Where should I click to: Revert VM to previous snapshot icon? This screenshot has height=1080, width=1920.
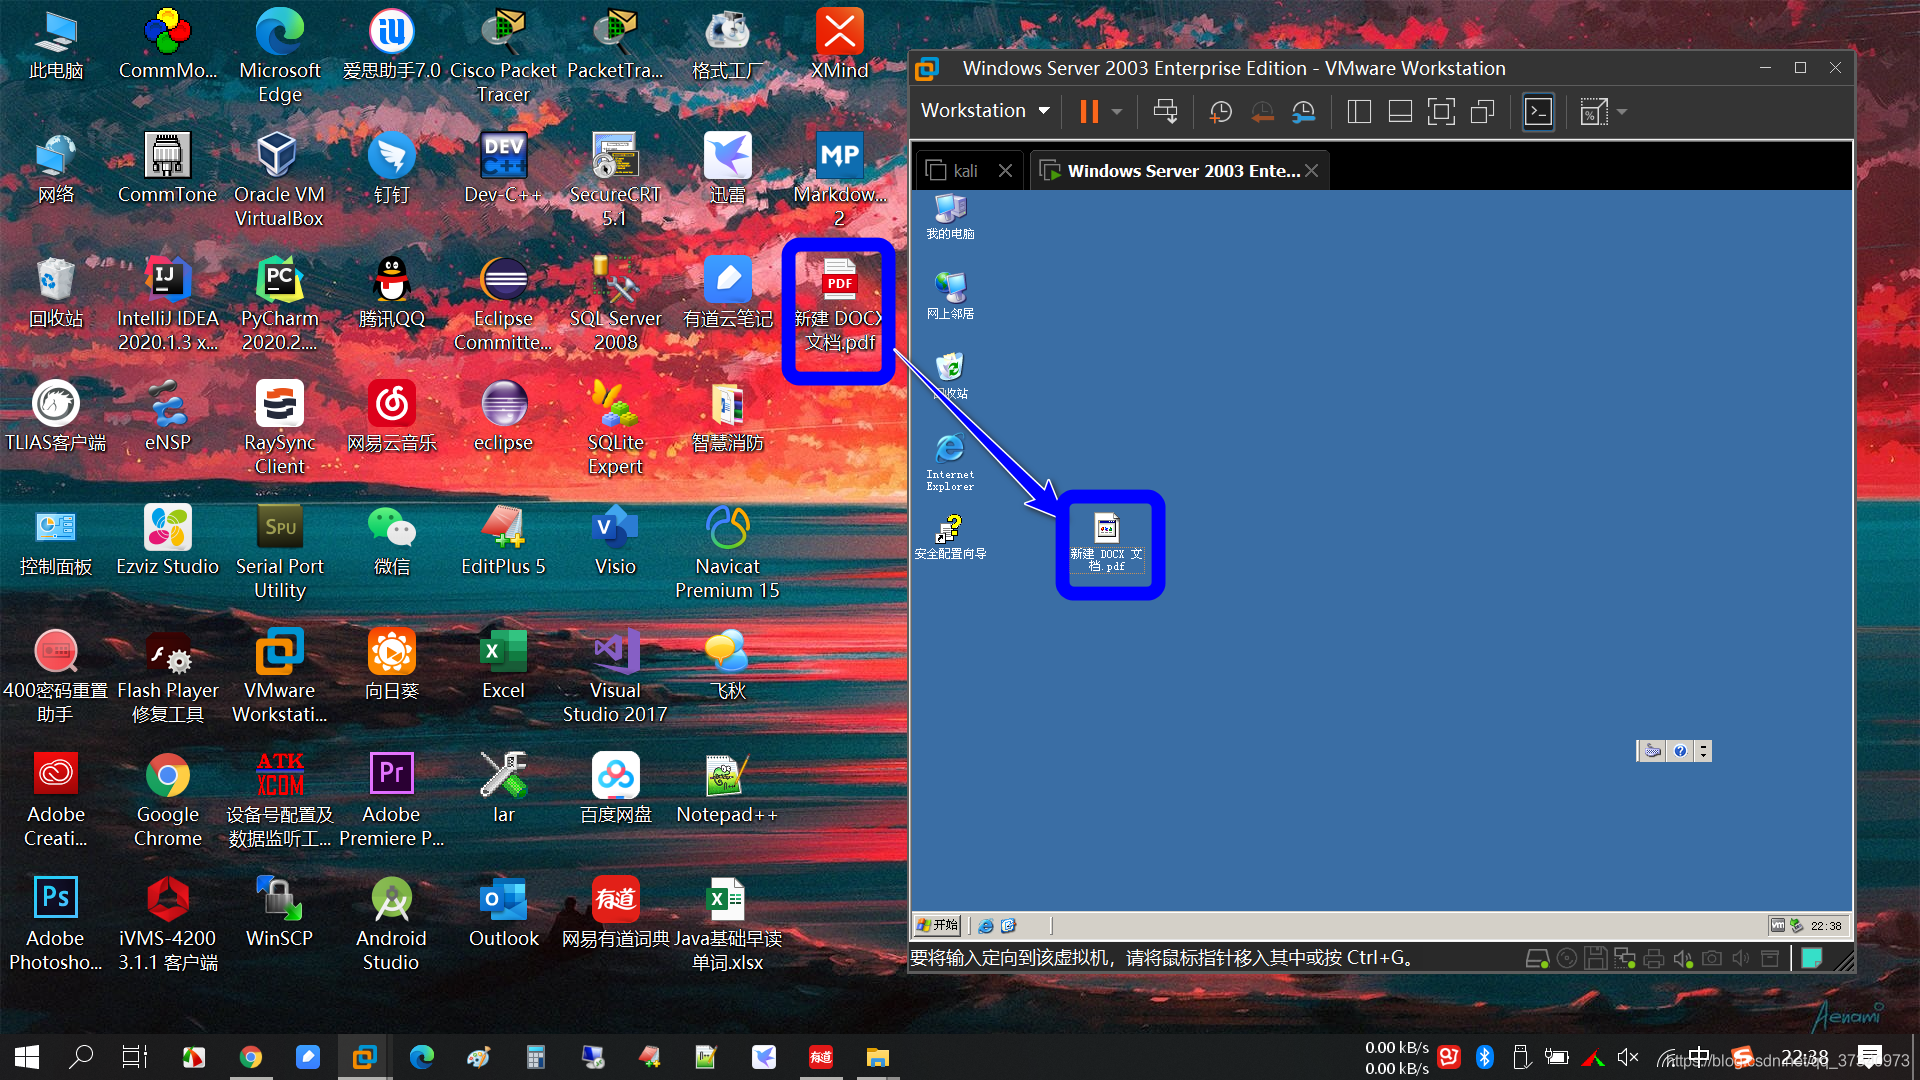click(1262, 111)
